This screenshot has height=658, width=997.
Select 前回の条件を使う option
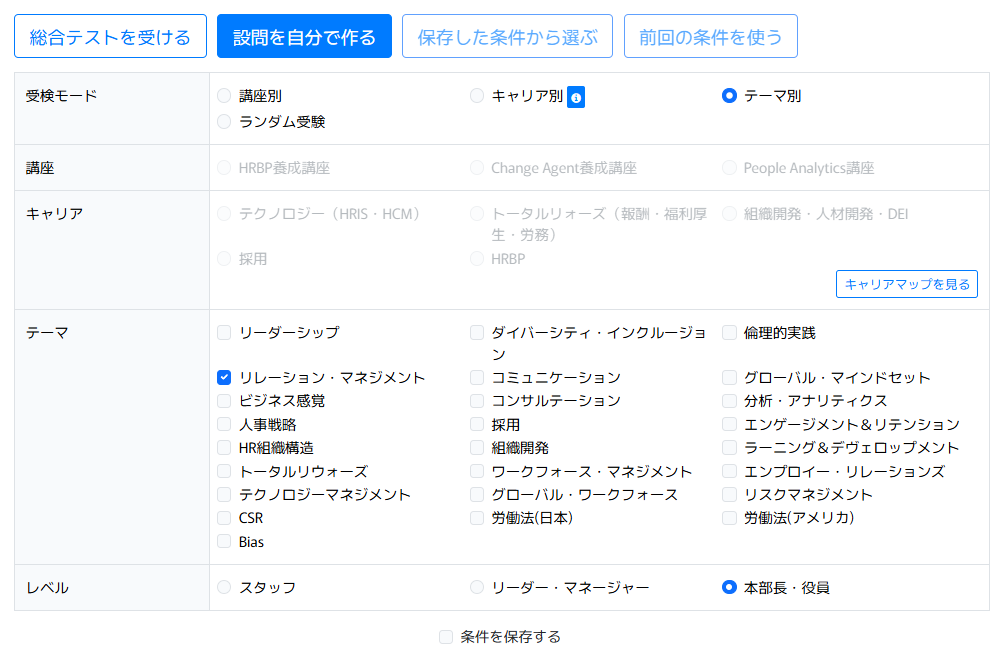pos(710,37)
